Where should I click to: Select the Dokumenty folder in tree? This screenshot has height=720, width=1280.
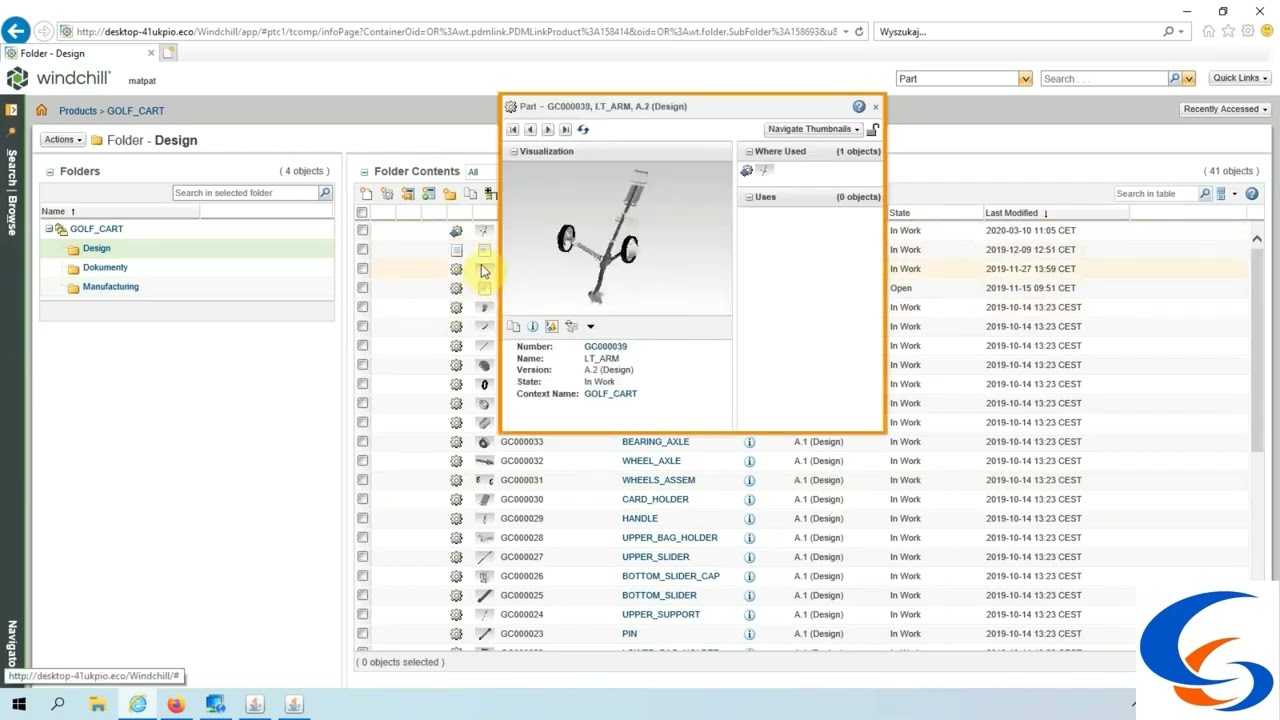click(x=105, y=268)
